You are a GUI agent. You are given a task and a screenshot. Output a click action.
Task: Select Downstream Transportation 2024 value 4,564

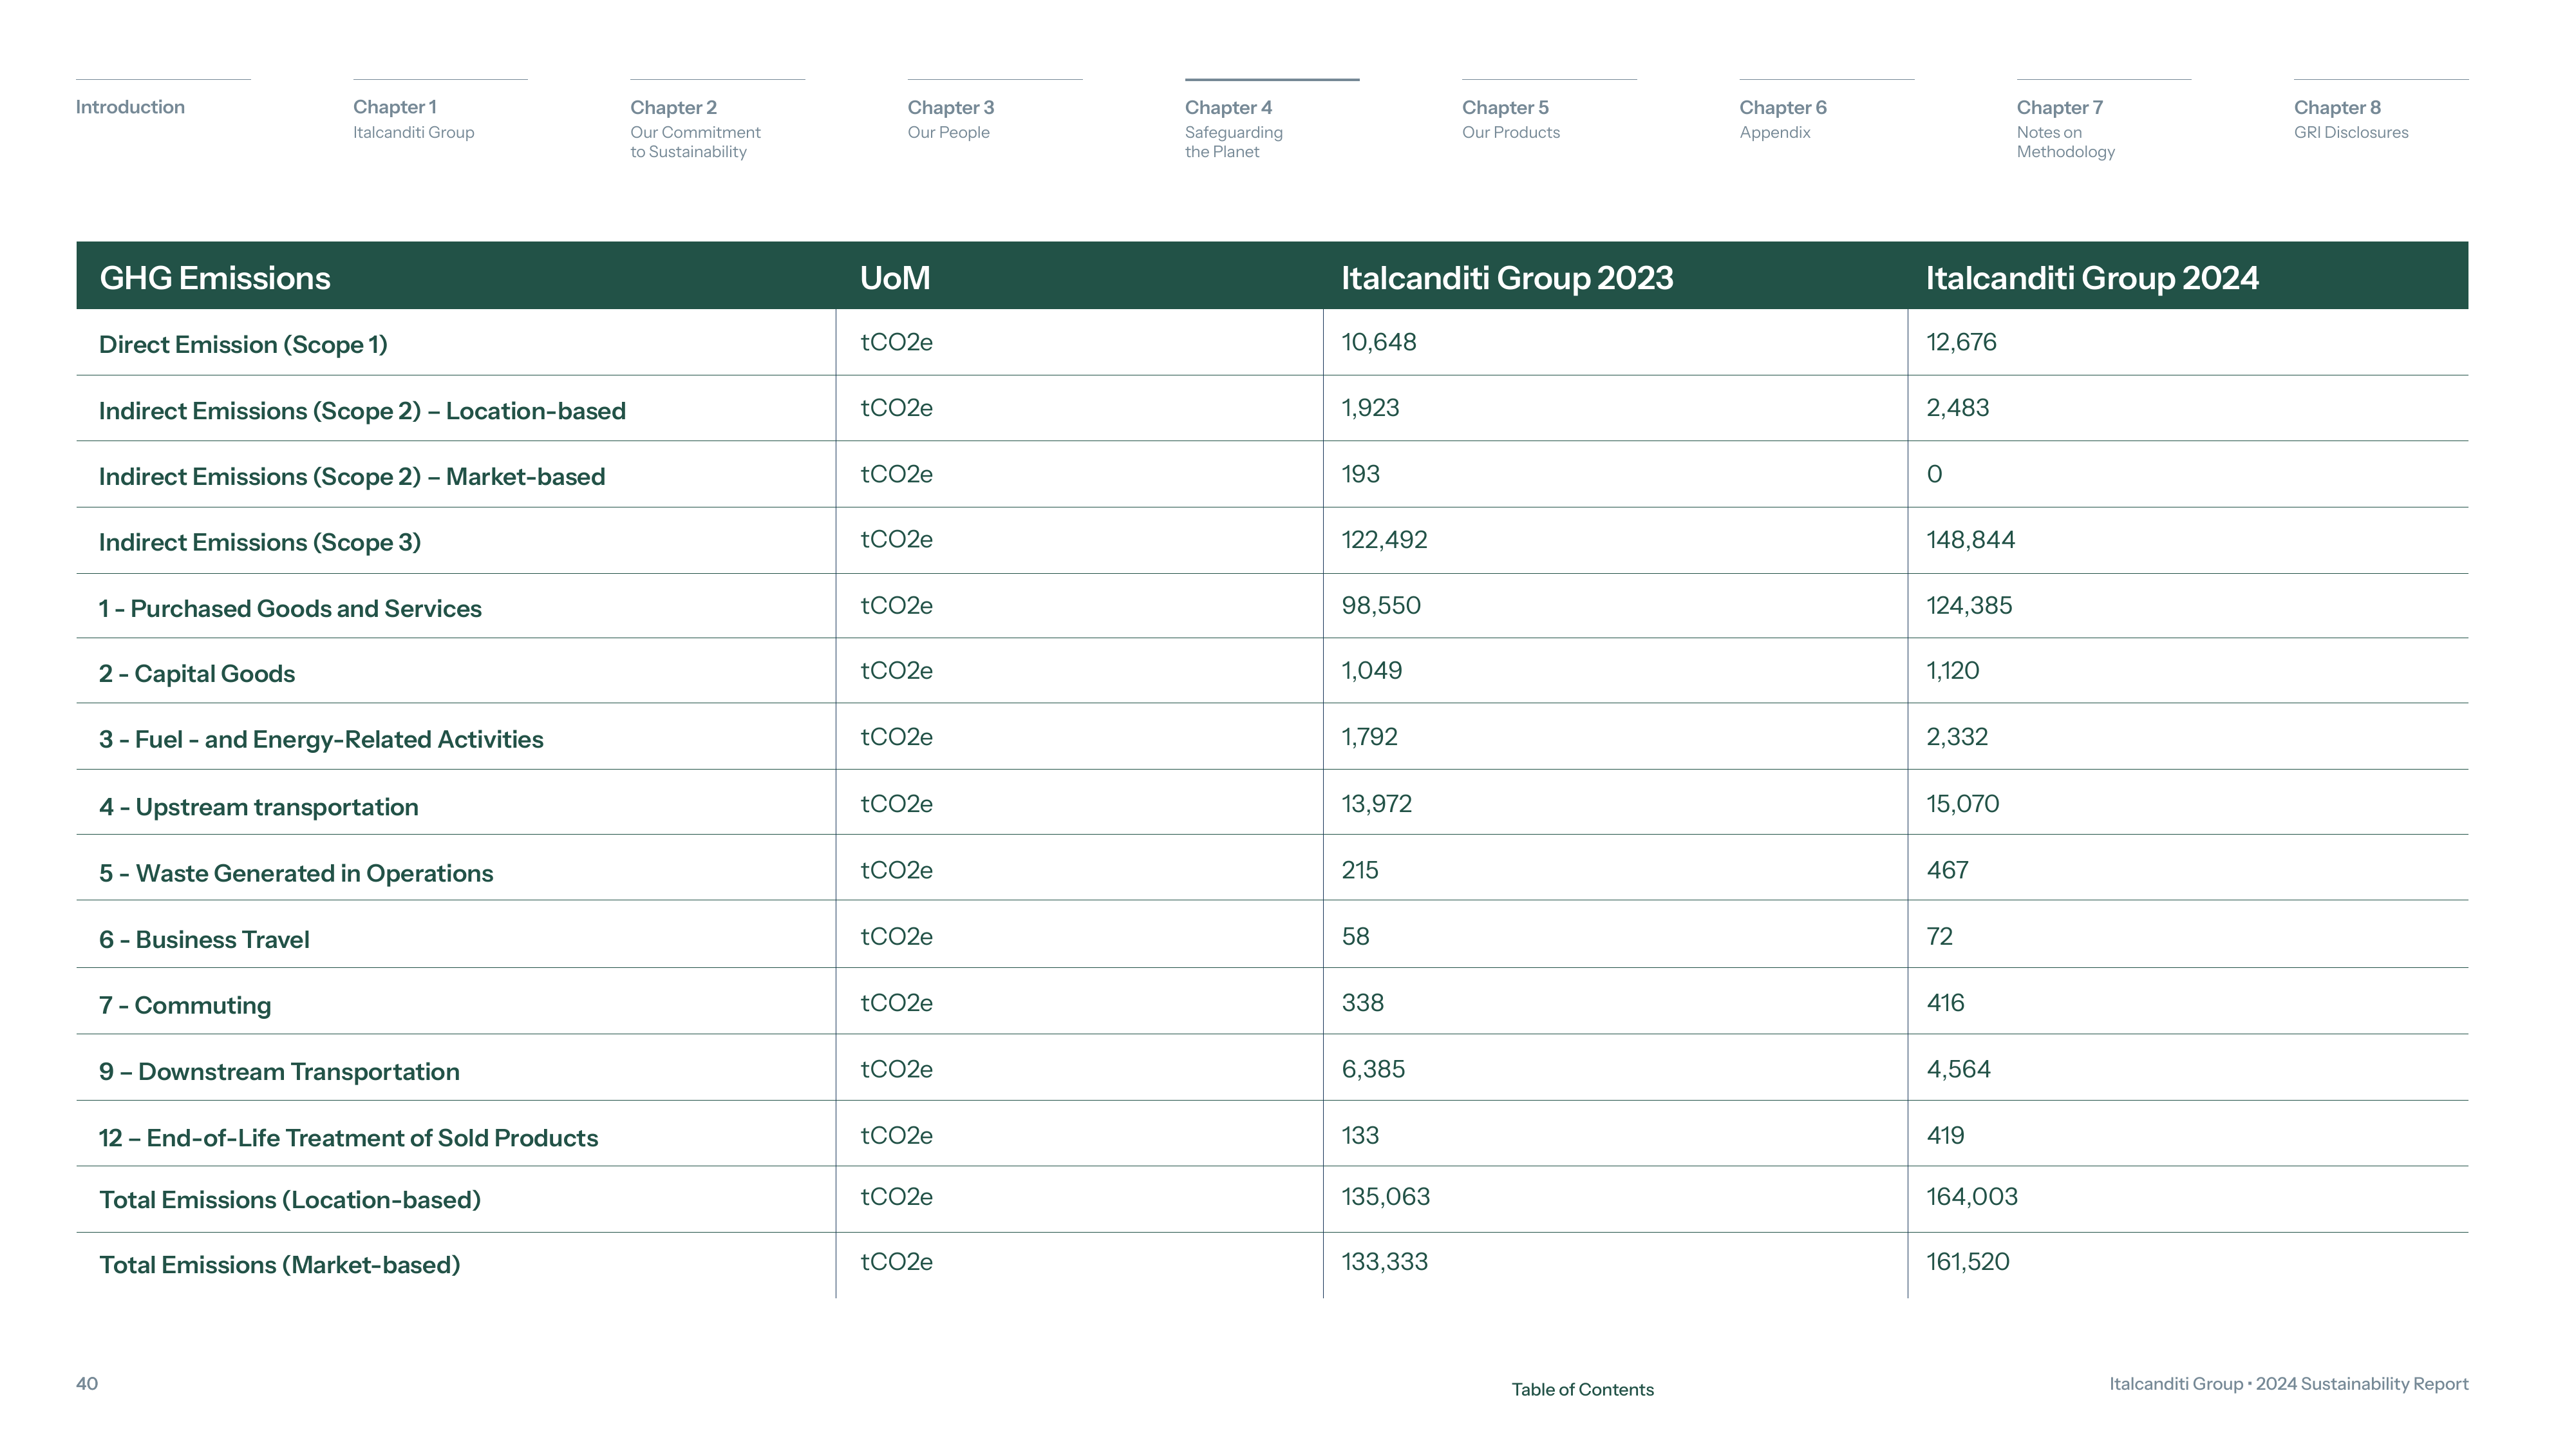(1958, 1069)
